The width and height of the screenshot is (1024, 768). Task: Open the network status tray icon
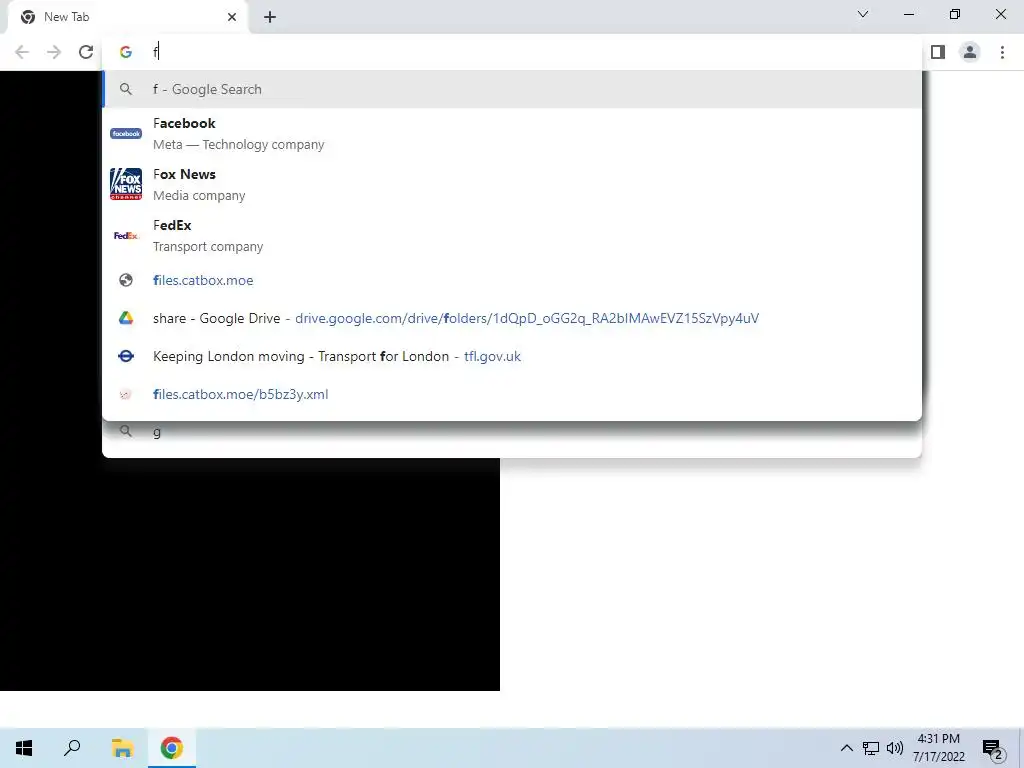(x=871, y=748)
